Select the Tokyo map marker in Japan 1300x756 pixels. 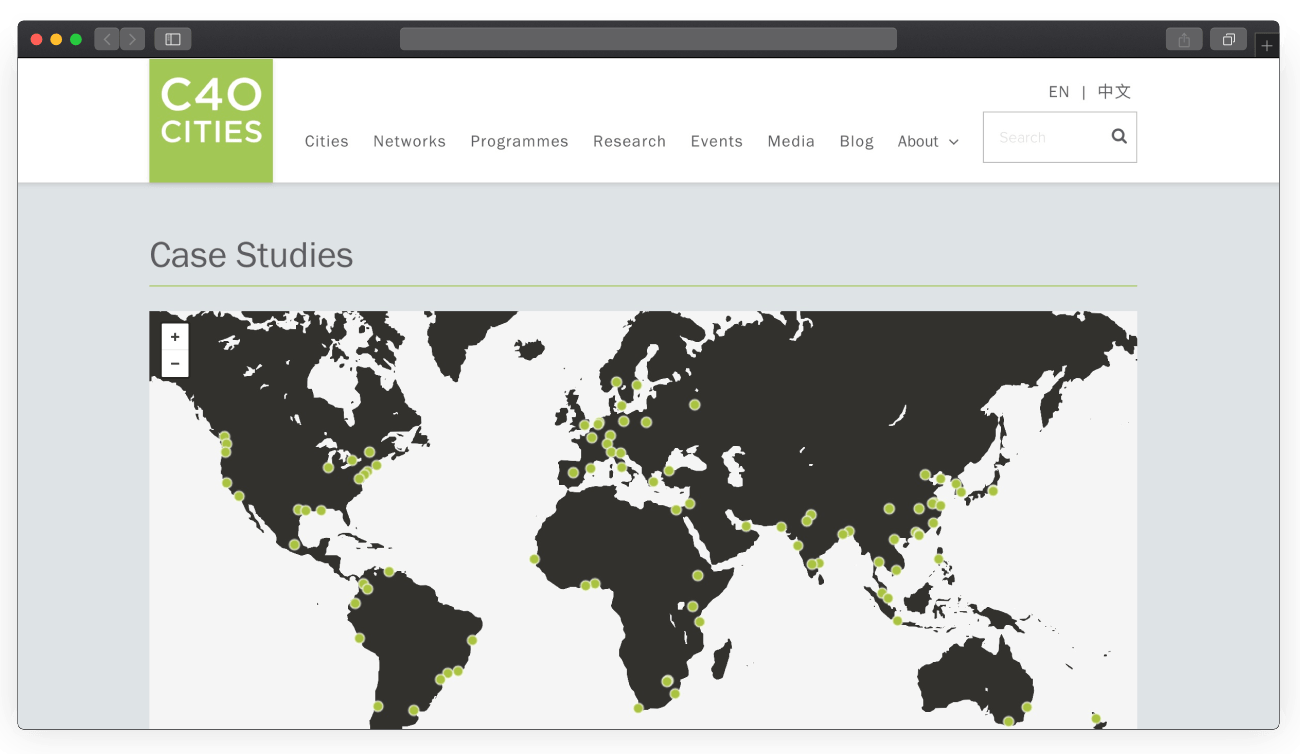pos(993,491)
